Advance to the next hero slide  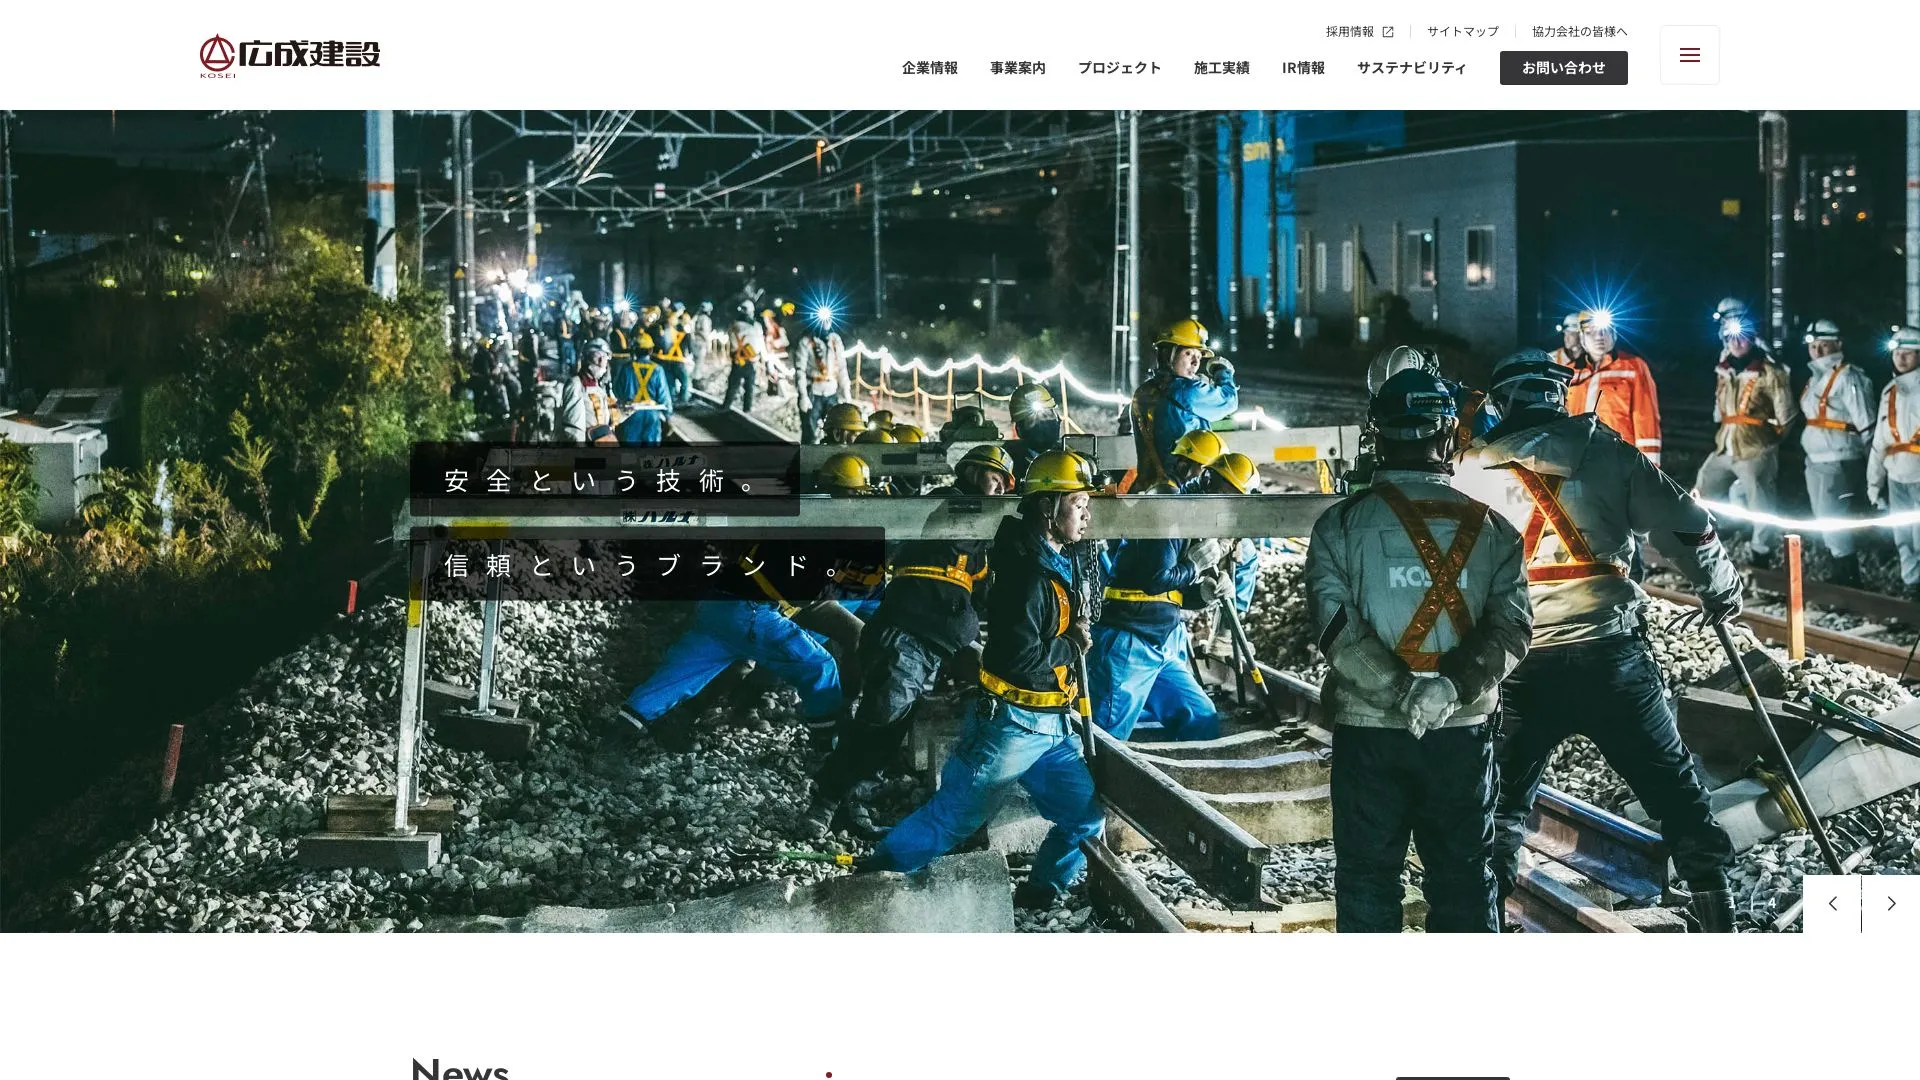click(1891, 904)
